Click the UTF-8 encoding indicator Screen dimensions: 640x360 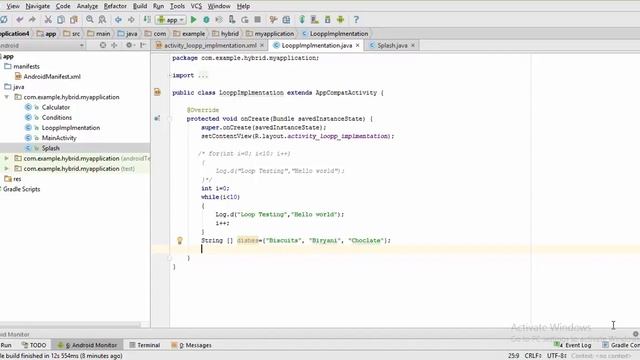[557, 356]
